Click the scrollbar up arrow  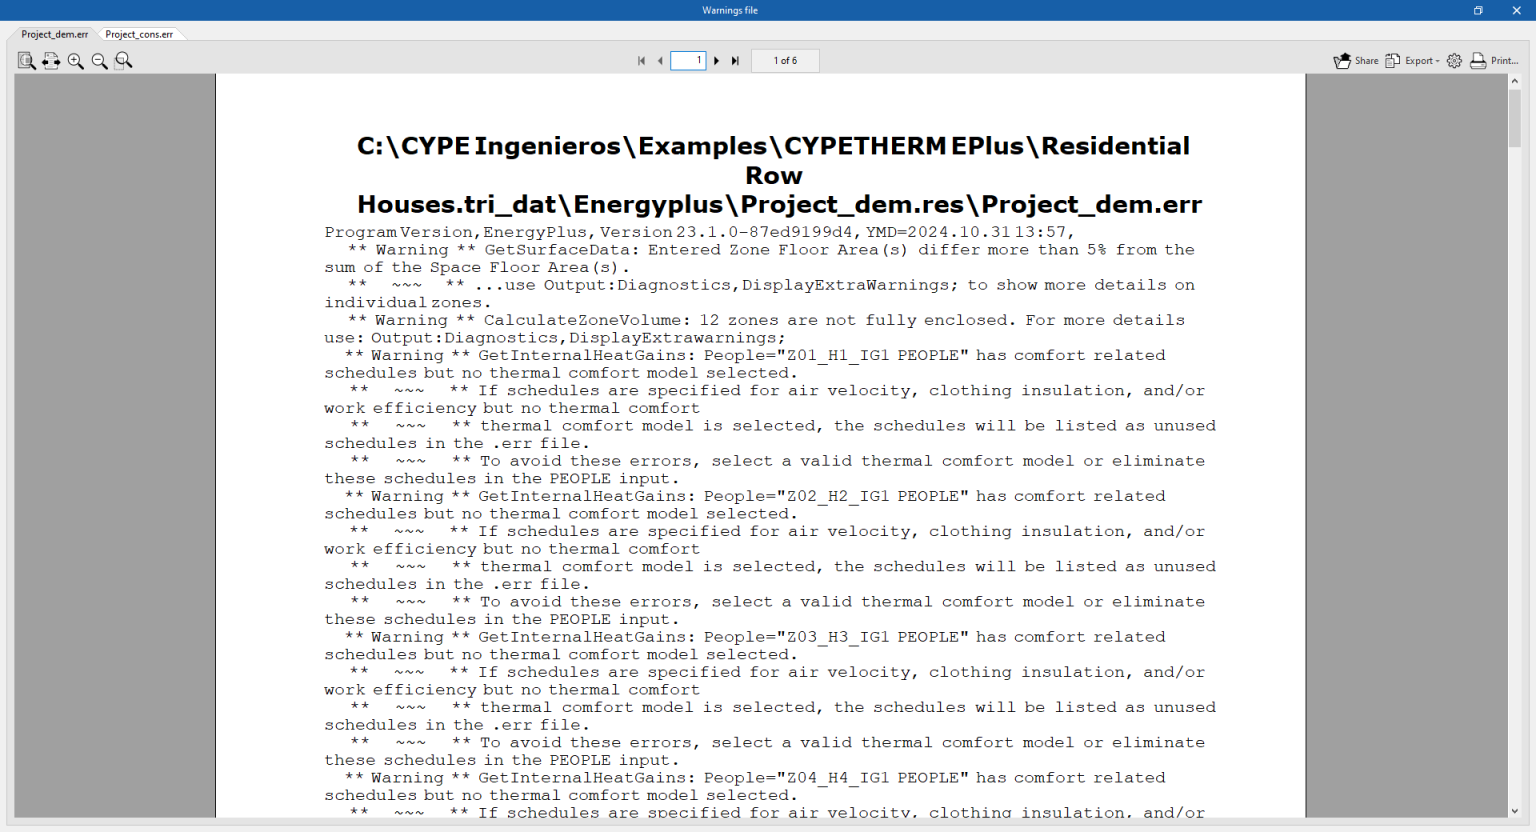[x=1515, y=81]
